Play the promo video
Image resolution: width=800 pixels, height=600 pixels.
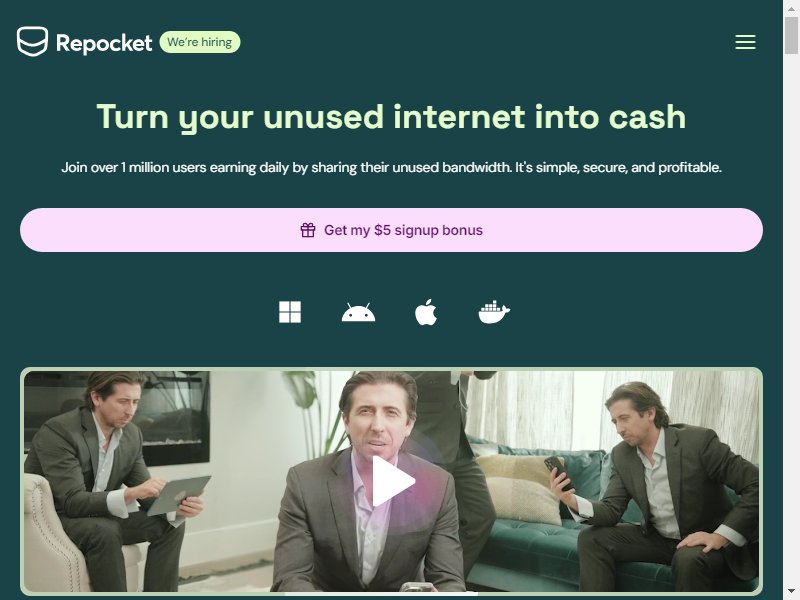[392, 481]
